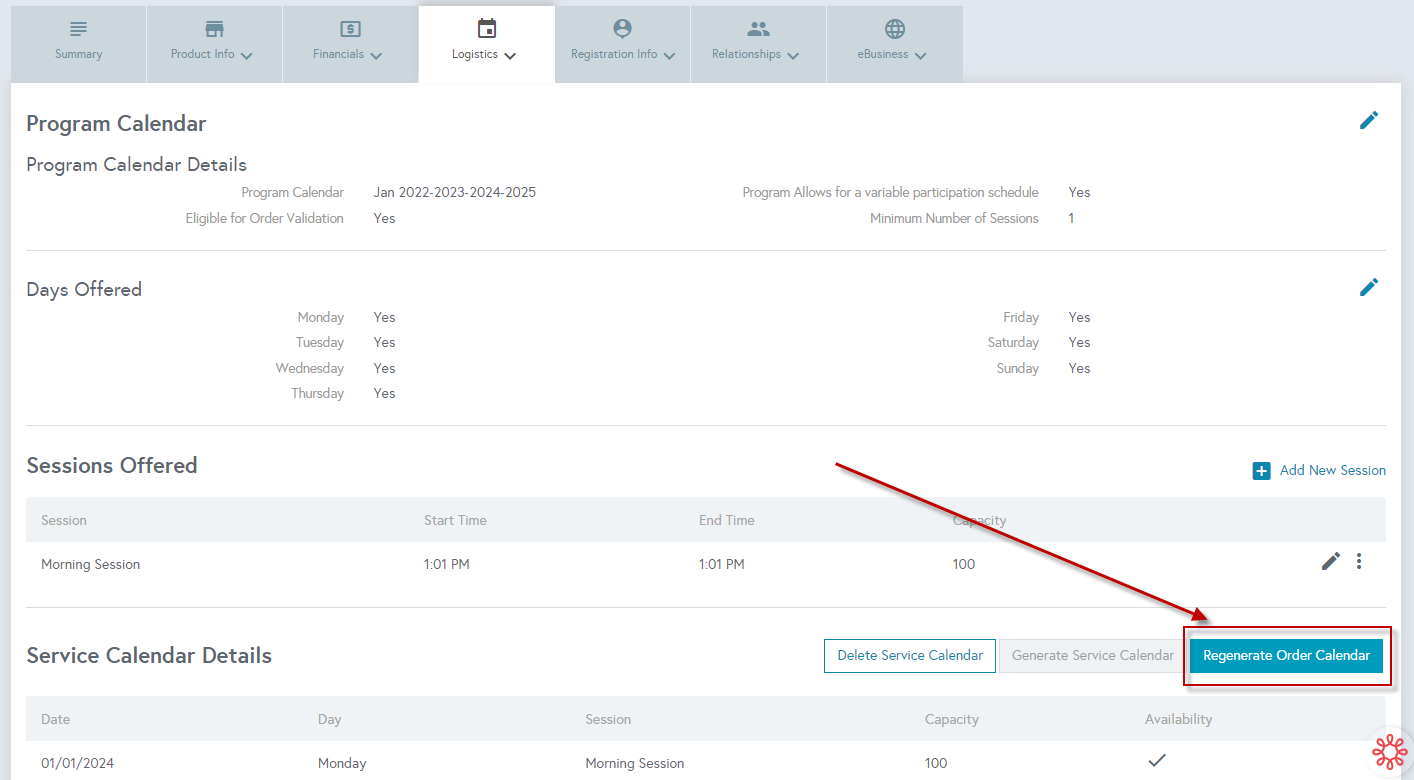This screenshot has width=1414, height=780.
Task: Open the red help widget icon
Action: click(1390, 752)
